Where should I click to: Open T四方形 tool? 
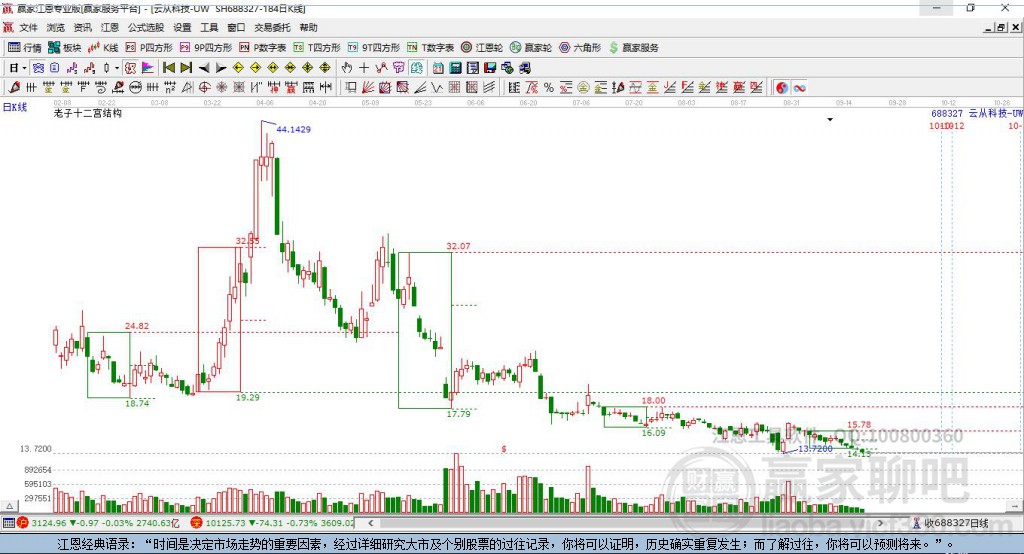(317, 48)
